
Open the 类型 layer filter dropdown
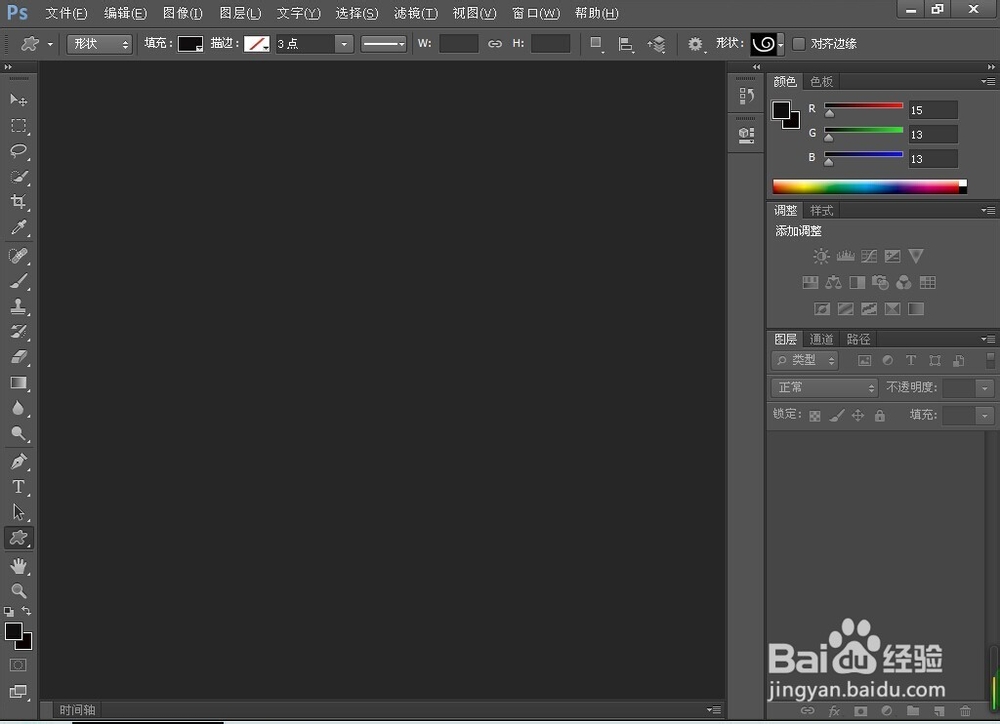pyautogui.click(x=804, y=360)
